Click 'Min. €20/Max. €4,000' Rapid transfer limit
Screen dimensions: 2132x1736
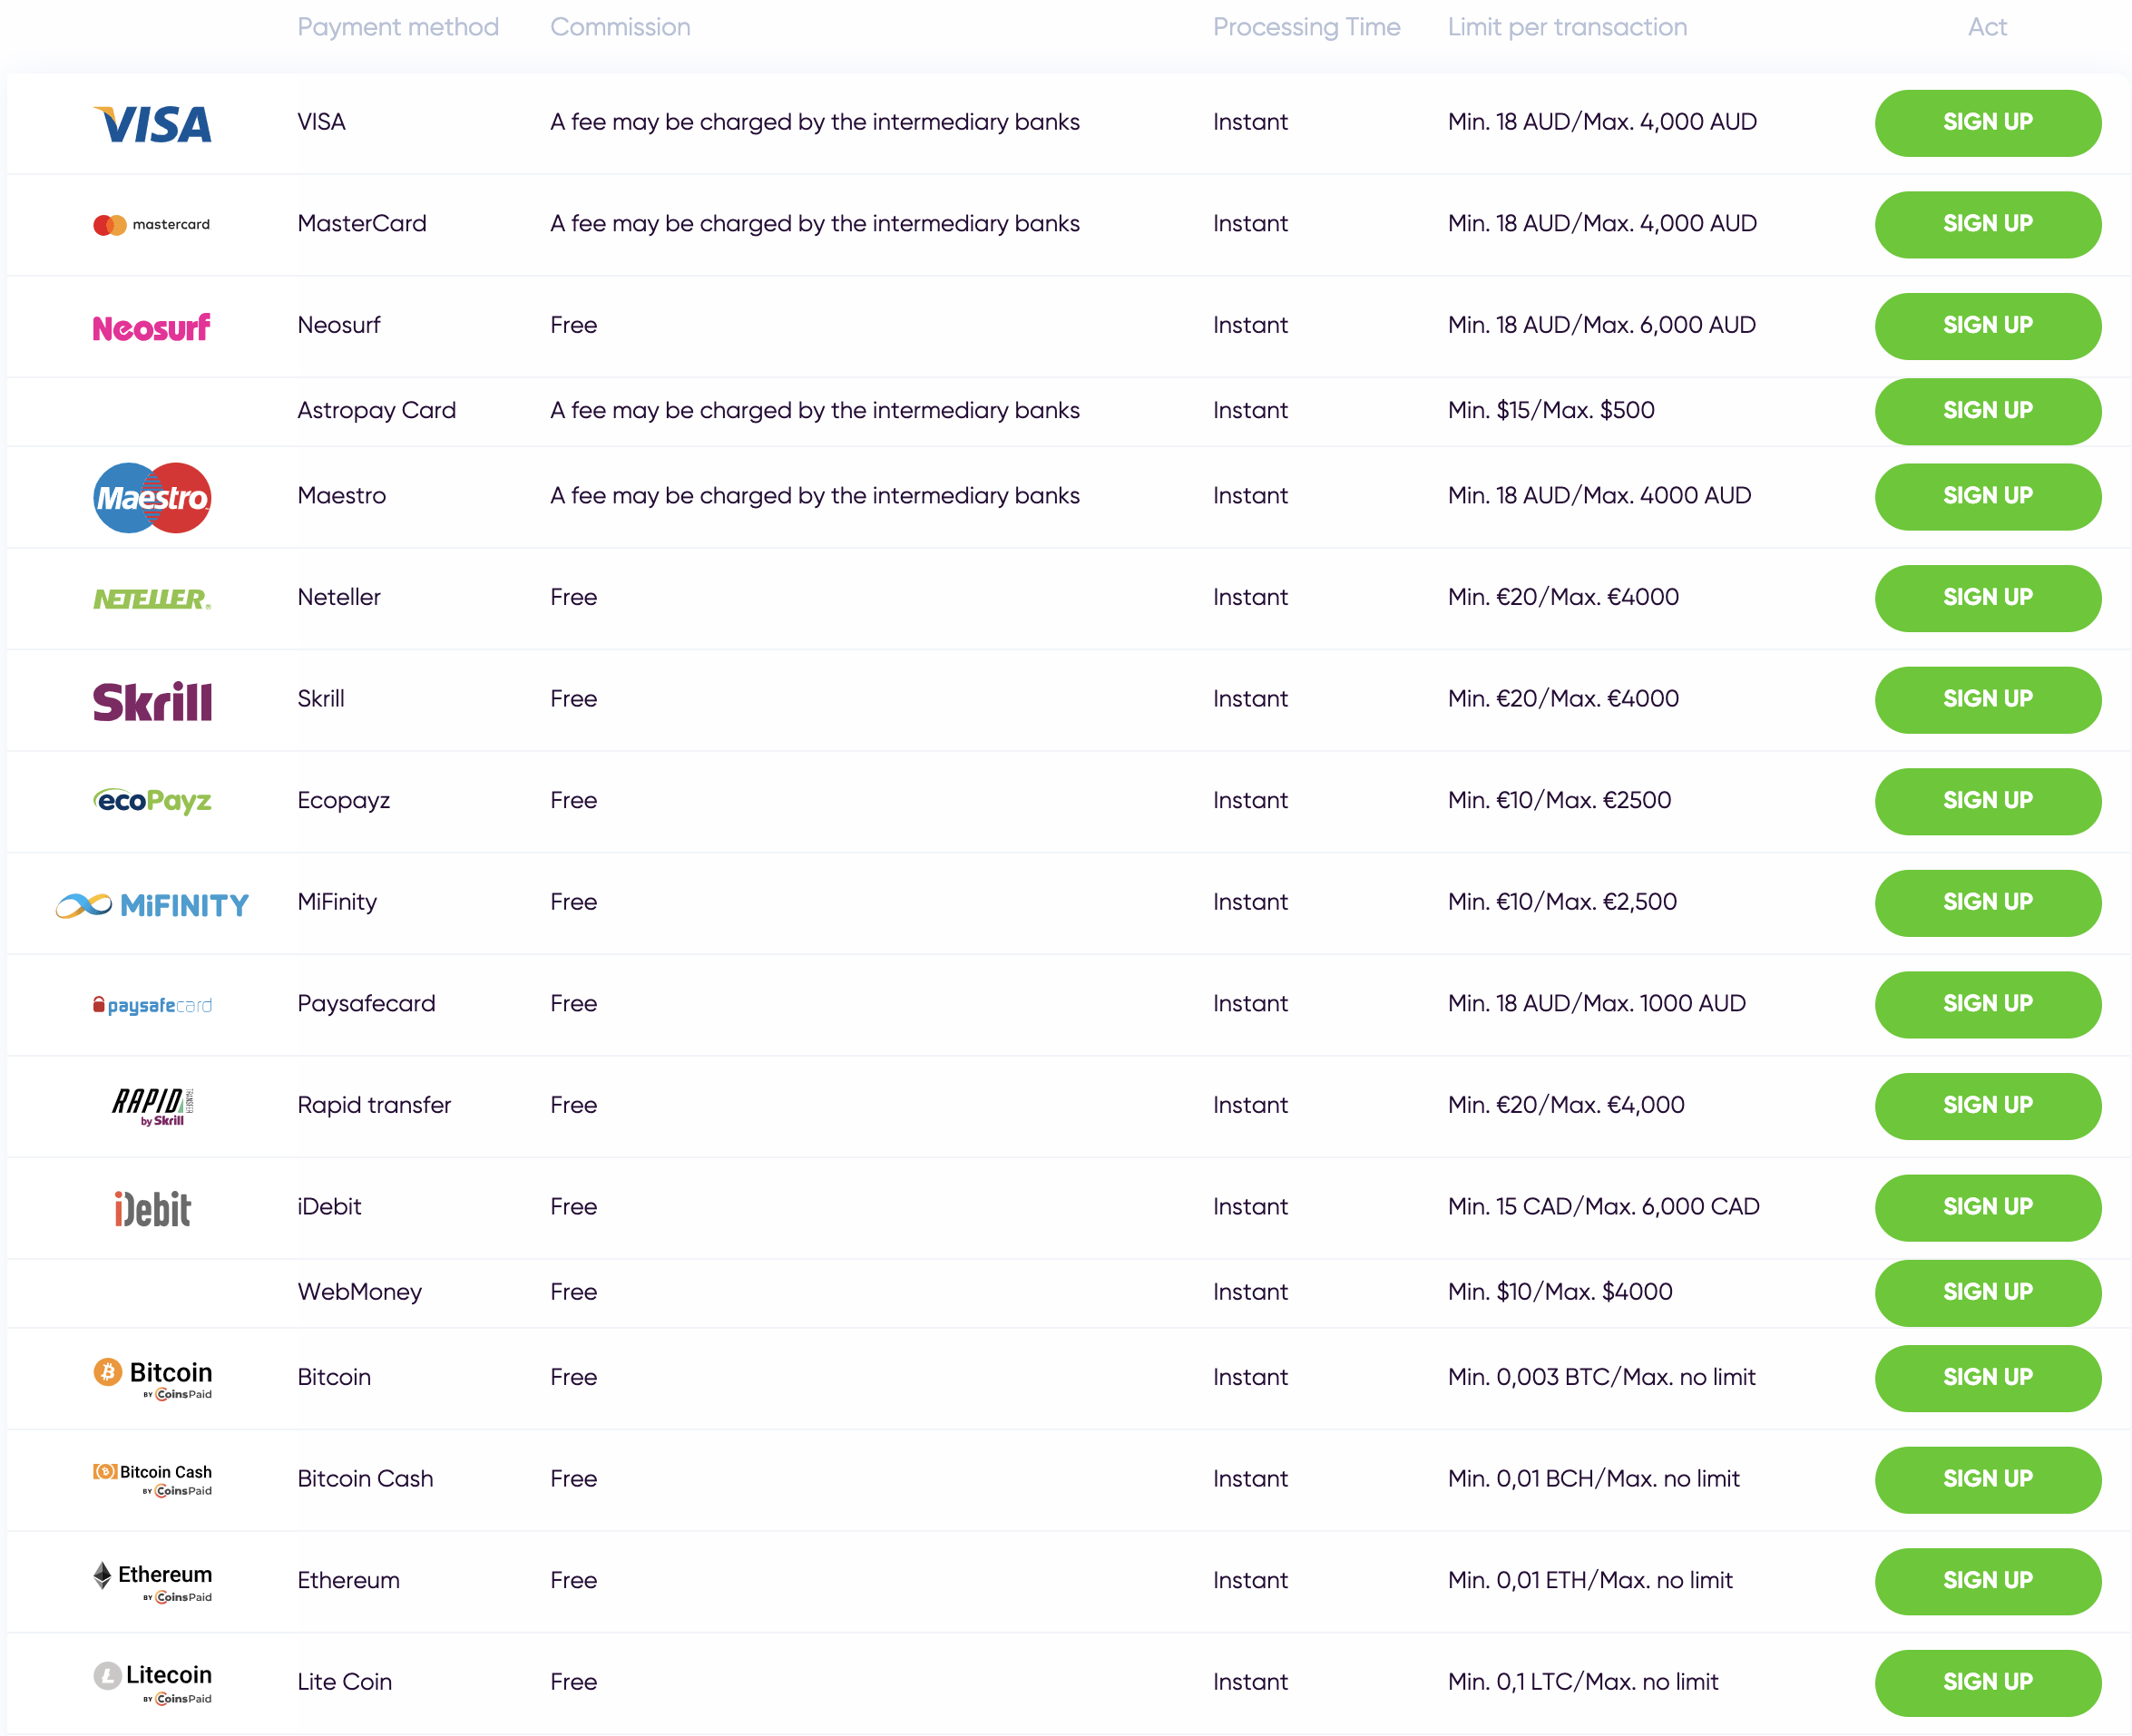pyautogui.click(x=1565, y=1105)
